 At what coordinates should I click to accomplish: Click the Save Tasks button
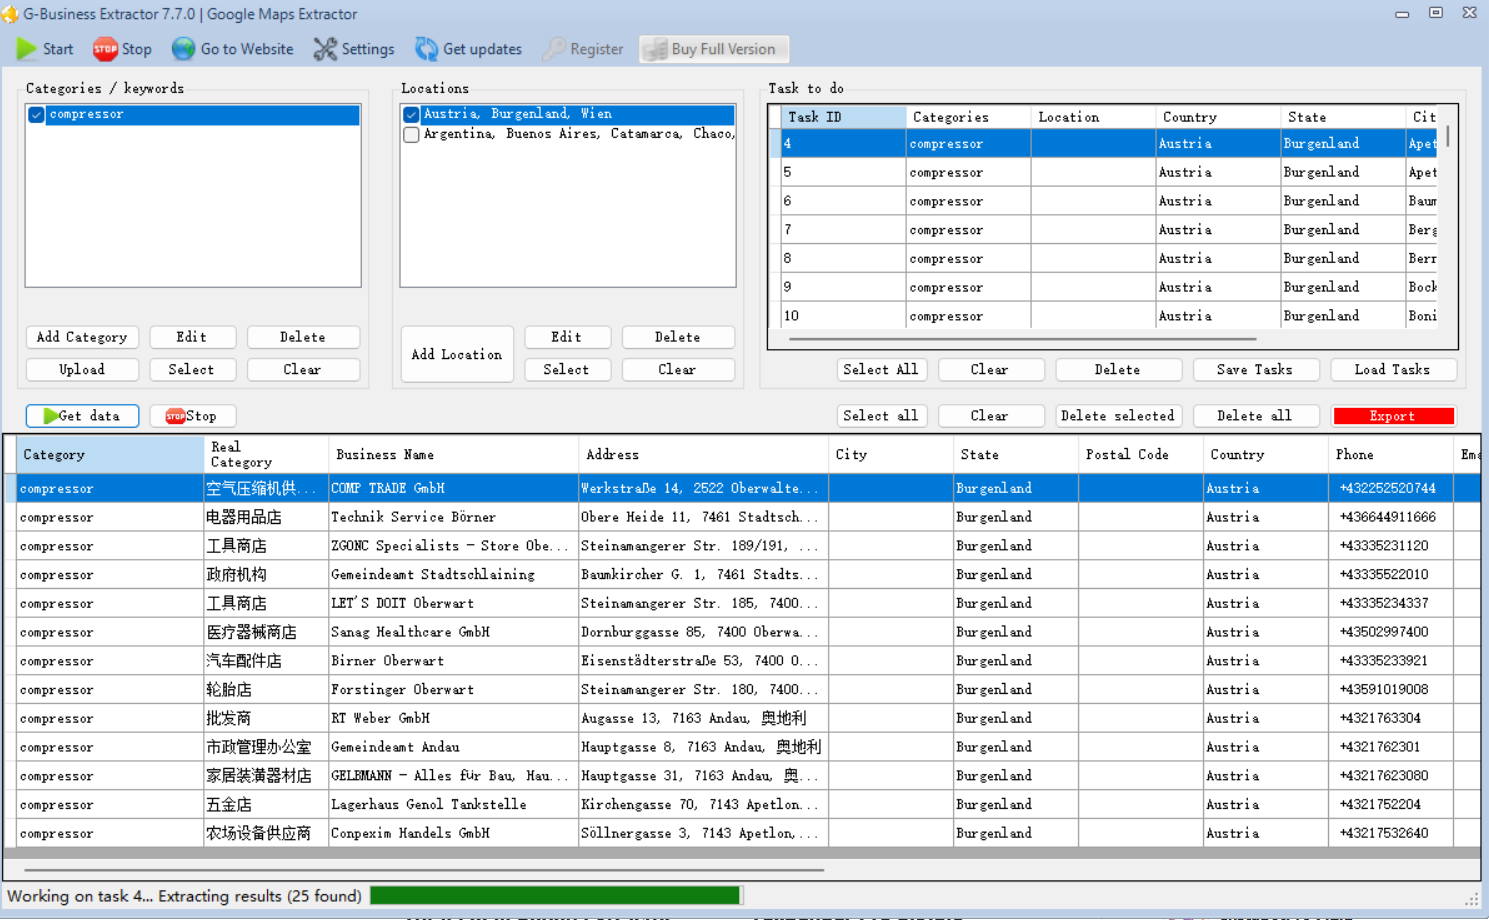[x=1254, y=370]
